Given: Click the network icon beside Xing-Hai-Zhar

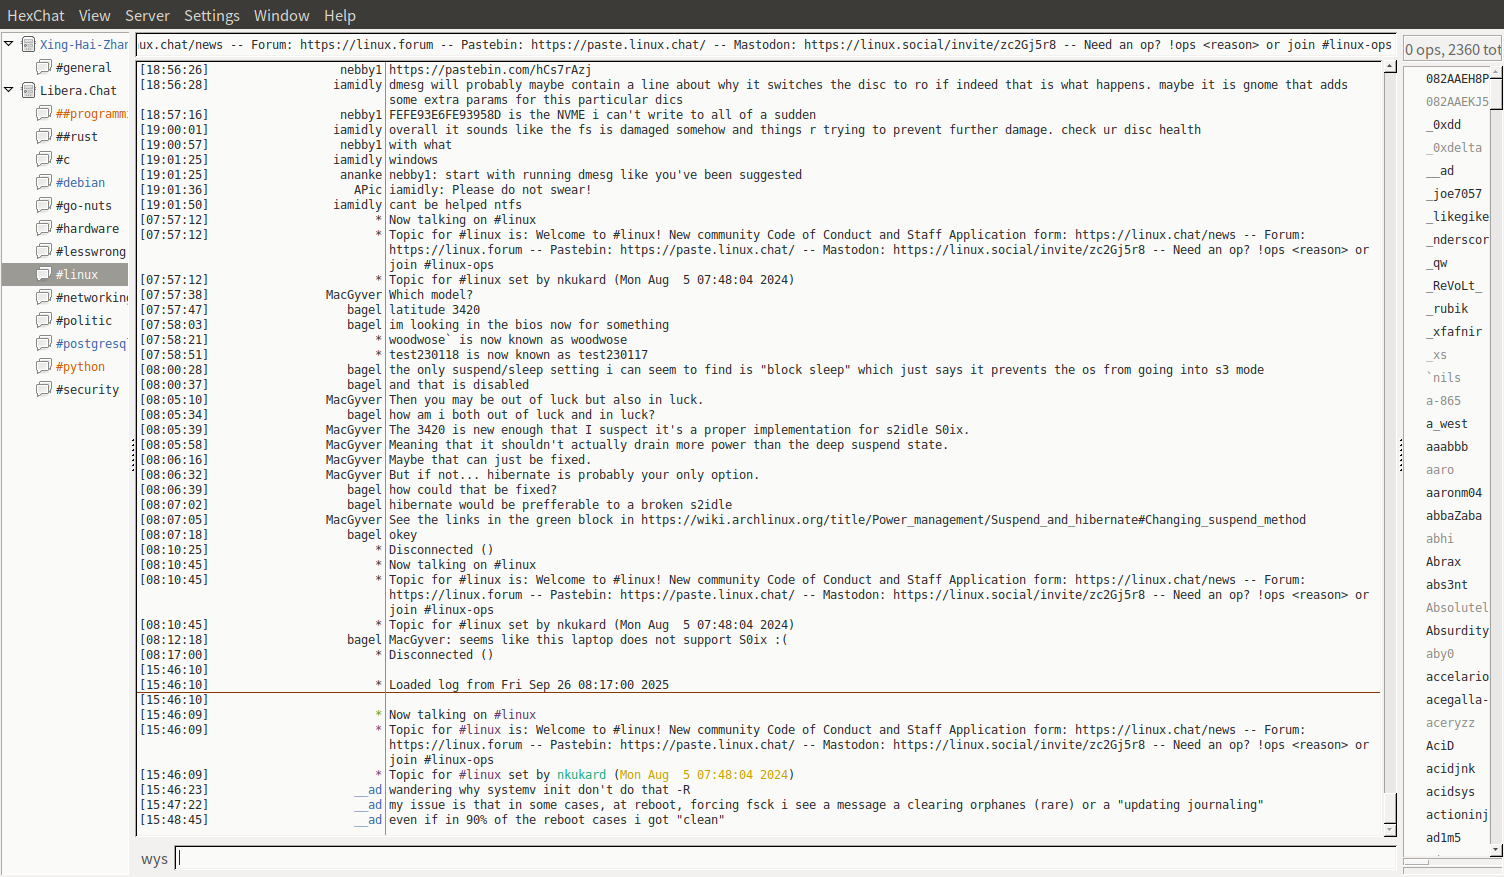Looking at the screenshot, I should tap(29, 44).
